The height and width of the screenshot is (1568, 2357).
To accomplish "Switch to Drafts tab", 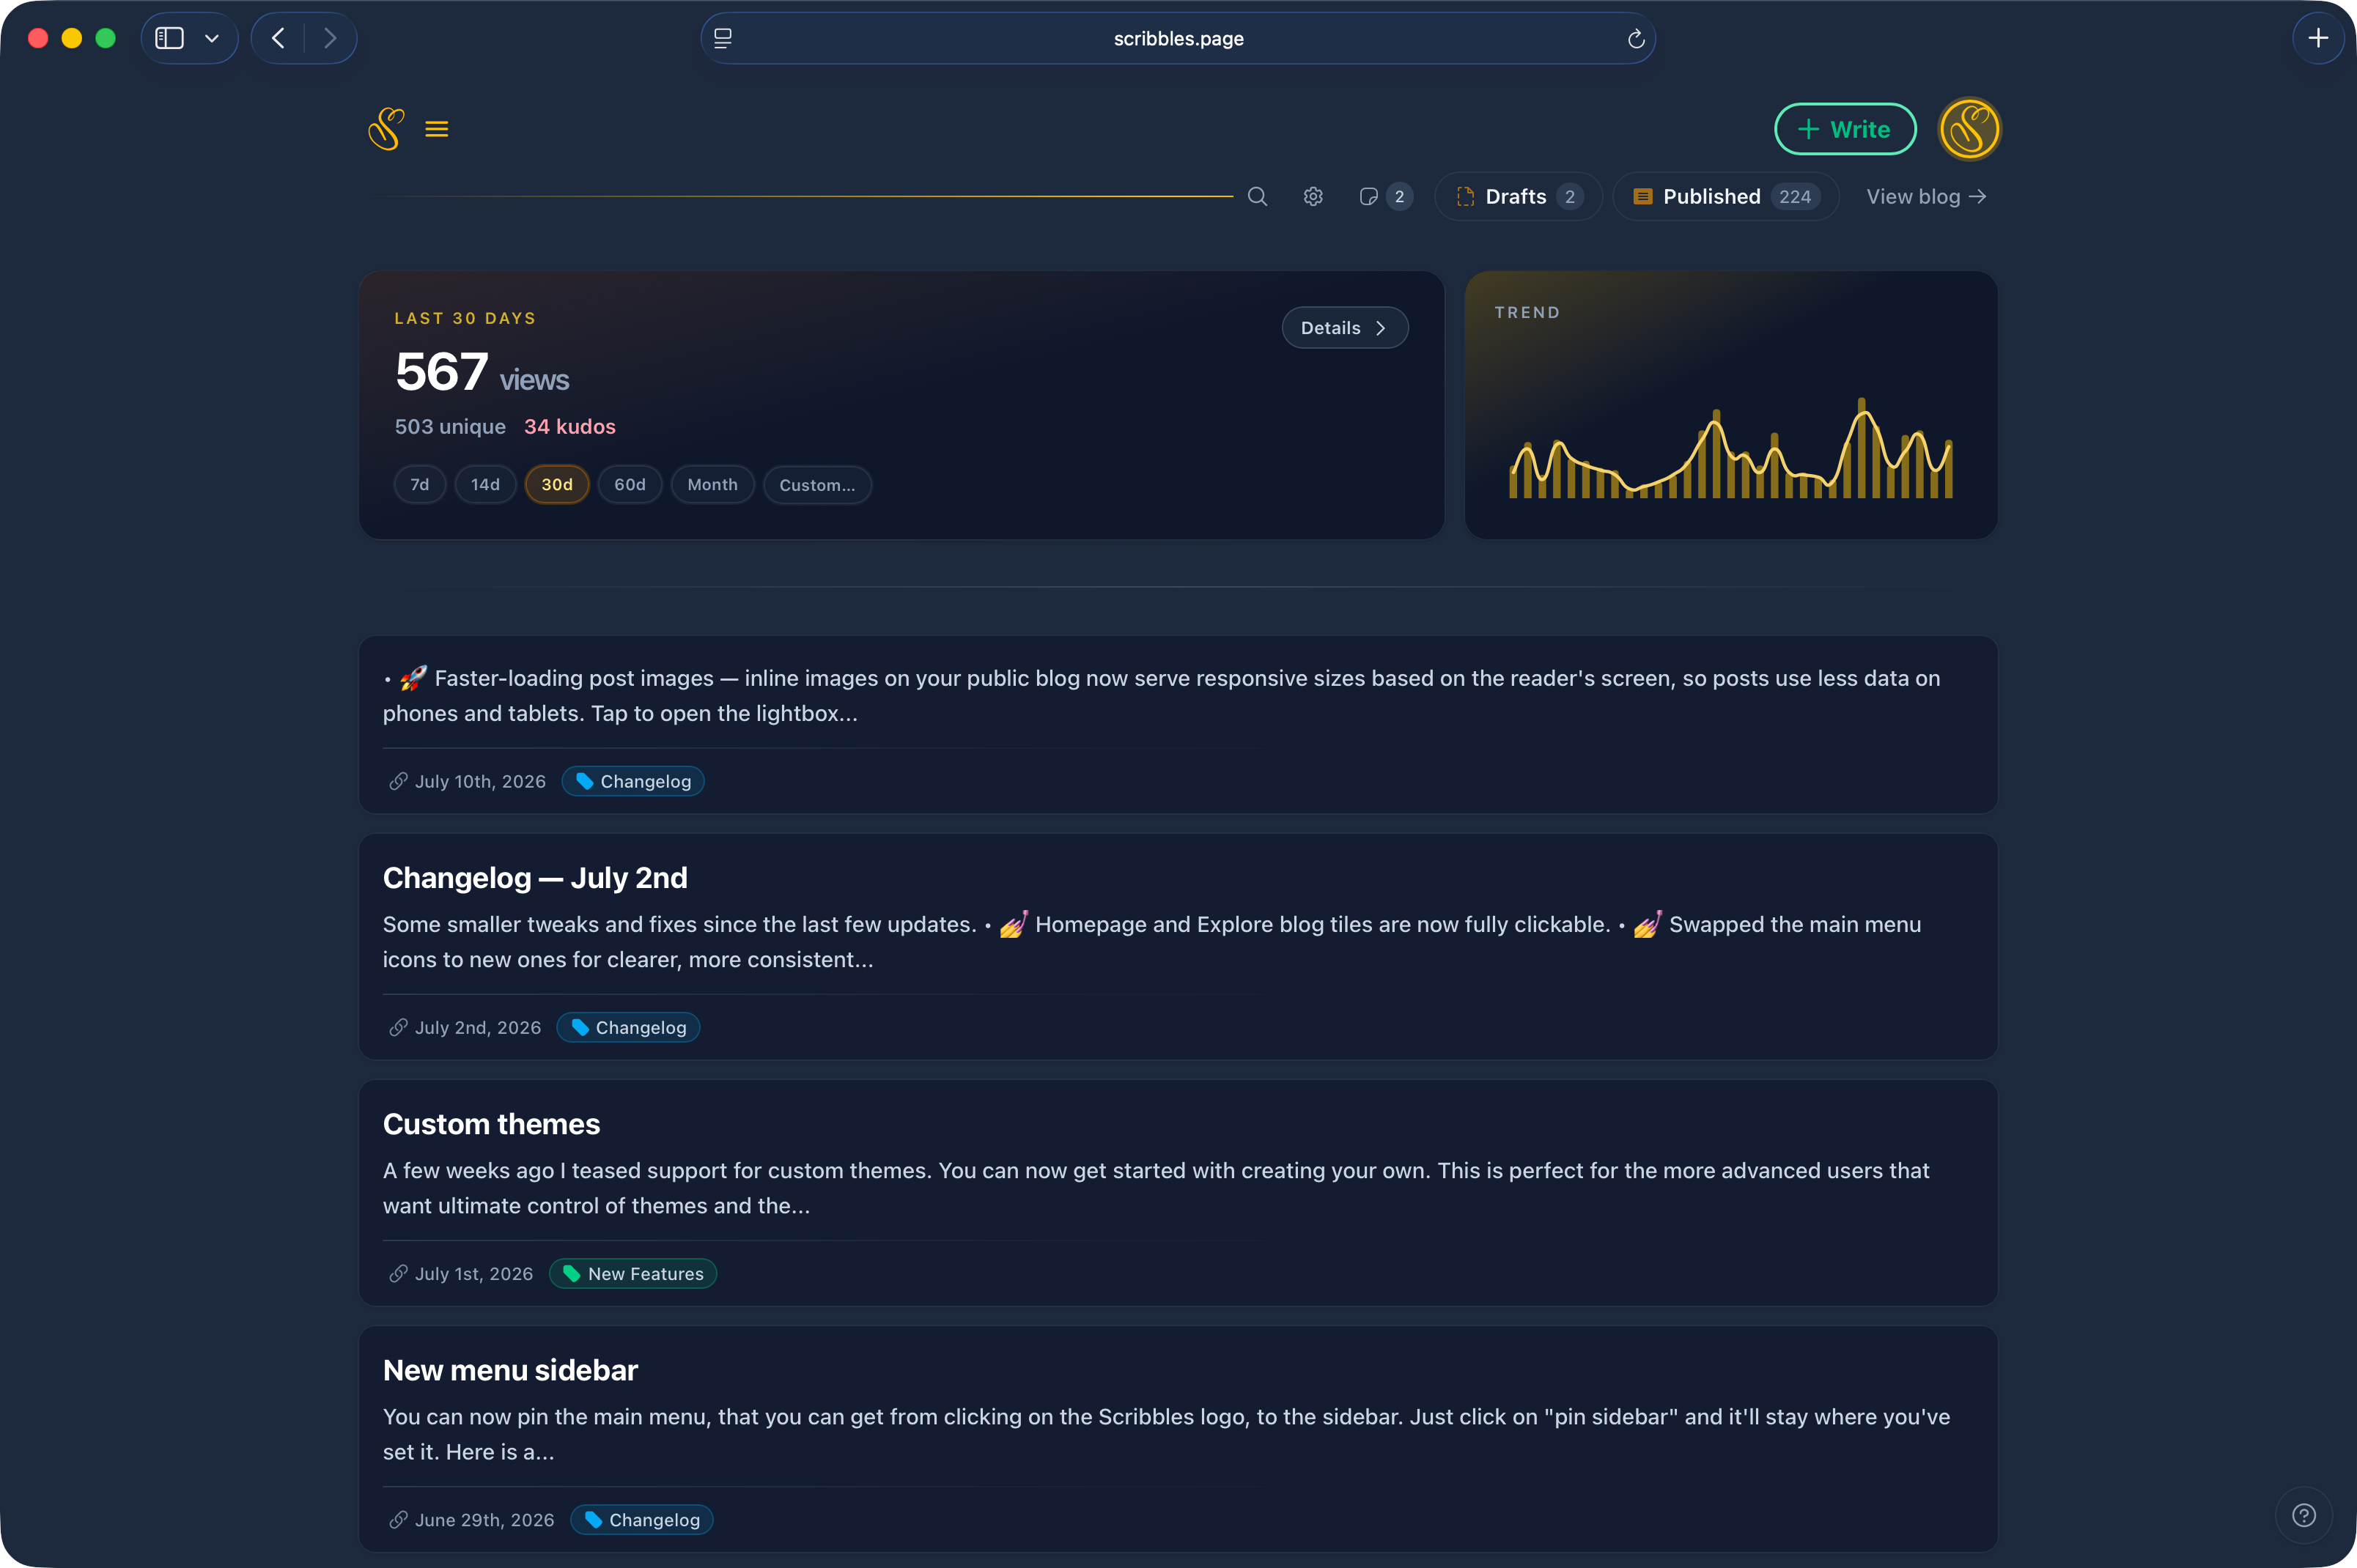I will coord(1518,197).
